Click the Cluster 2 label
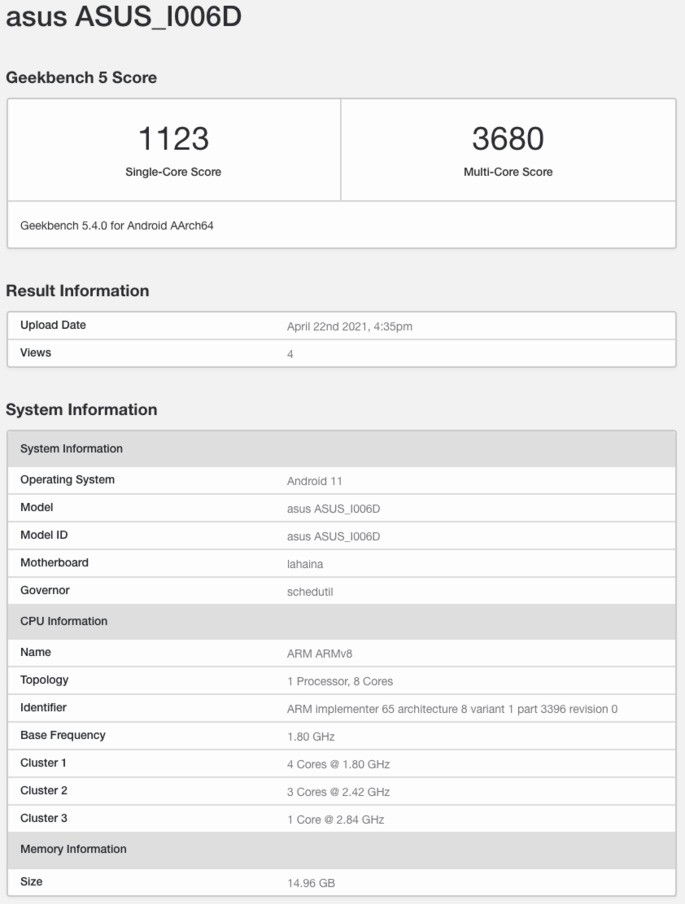This screenshot has height=904, width=685. click(x=44, y=790)
